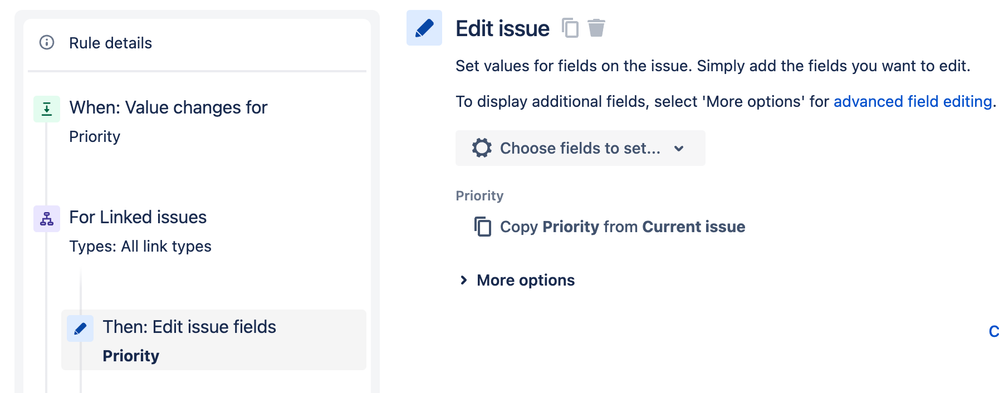Open the advanced field editing link
The image size is (999, 393).
pos(913,102)
